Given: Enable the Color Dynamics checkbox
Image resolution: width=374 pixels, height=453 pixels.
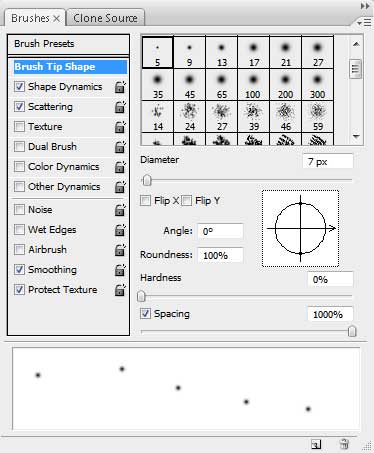Looking at the screenshot, I should tap(19, 167).
